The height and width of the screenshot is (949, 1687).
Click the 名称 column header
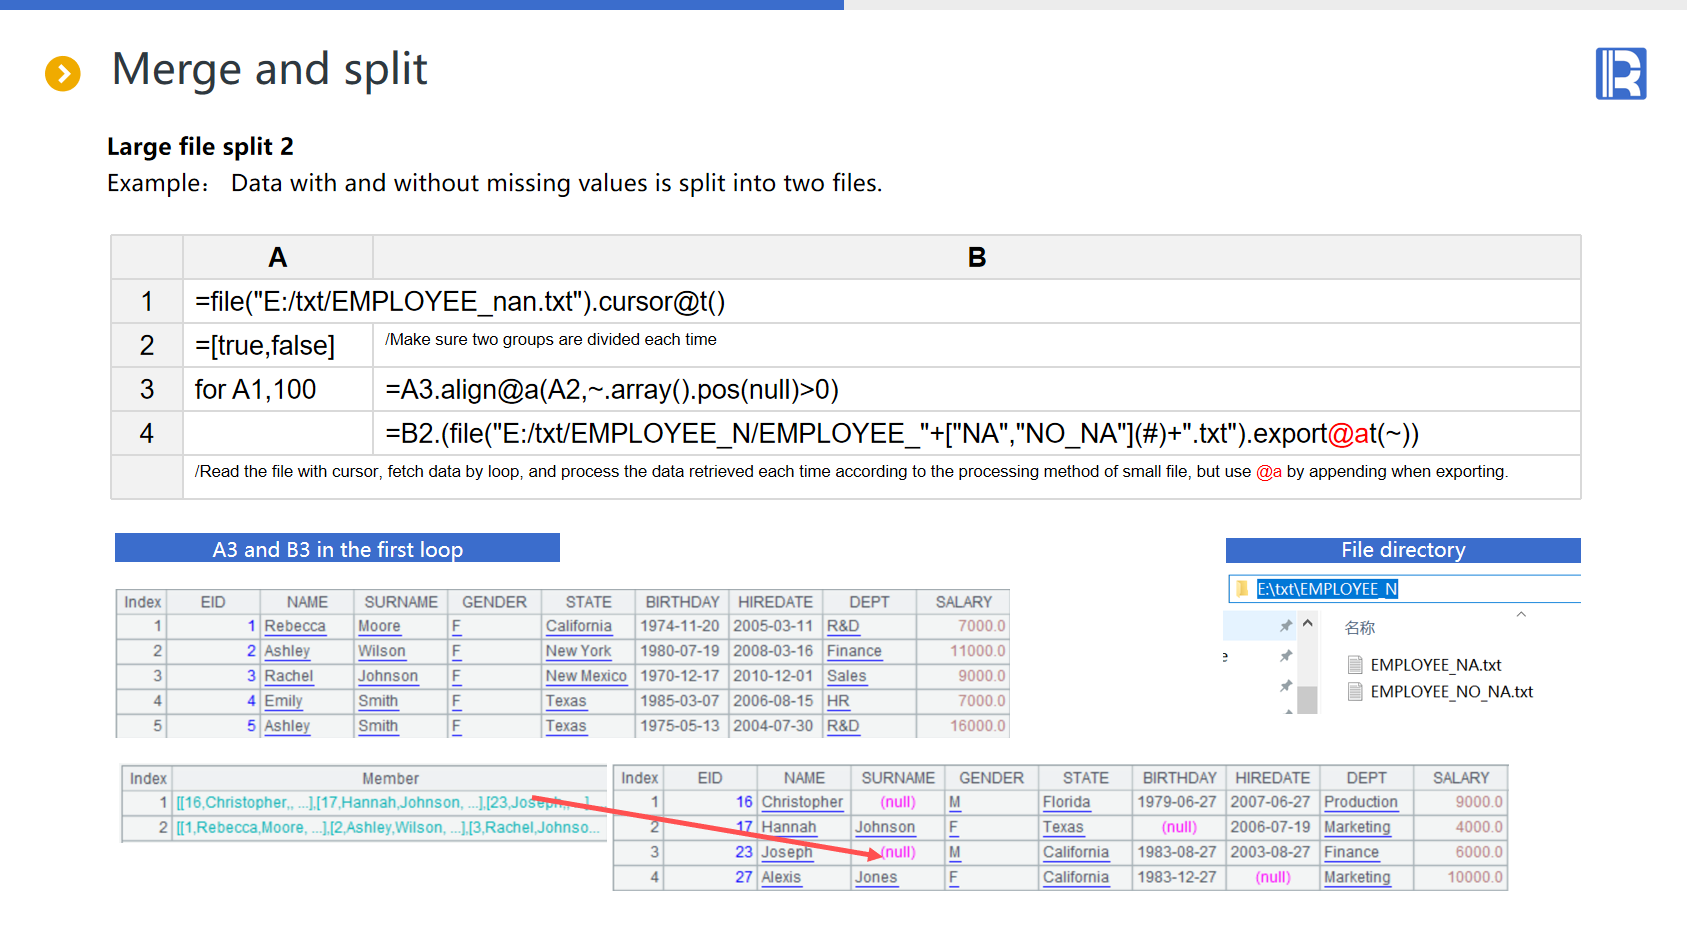[x=1360, y=628]
